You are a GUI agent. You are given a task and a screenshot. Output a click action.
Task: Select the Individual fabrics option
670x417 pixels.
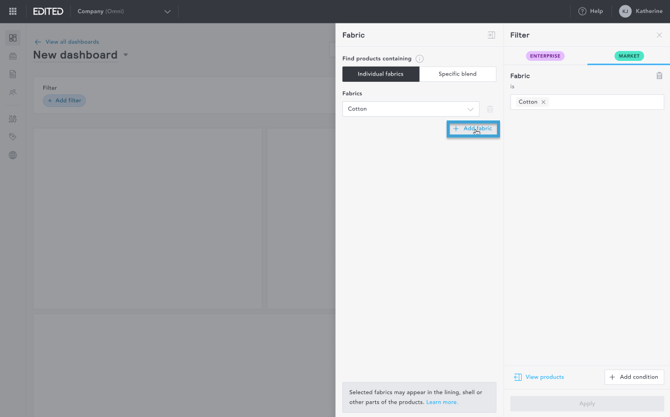point(381,74)
